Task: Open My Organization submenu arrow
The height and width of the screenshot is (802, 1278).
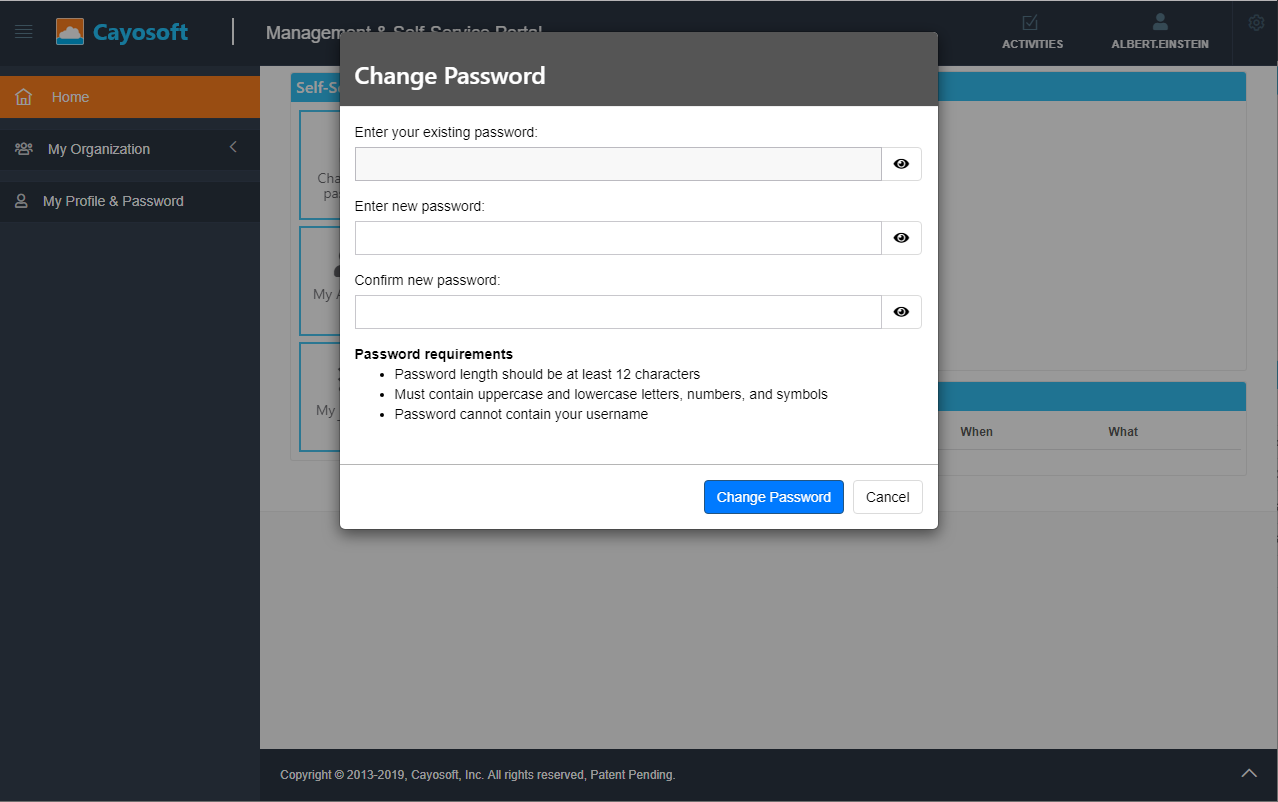Action: tap(232, 147)
